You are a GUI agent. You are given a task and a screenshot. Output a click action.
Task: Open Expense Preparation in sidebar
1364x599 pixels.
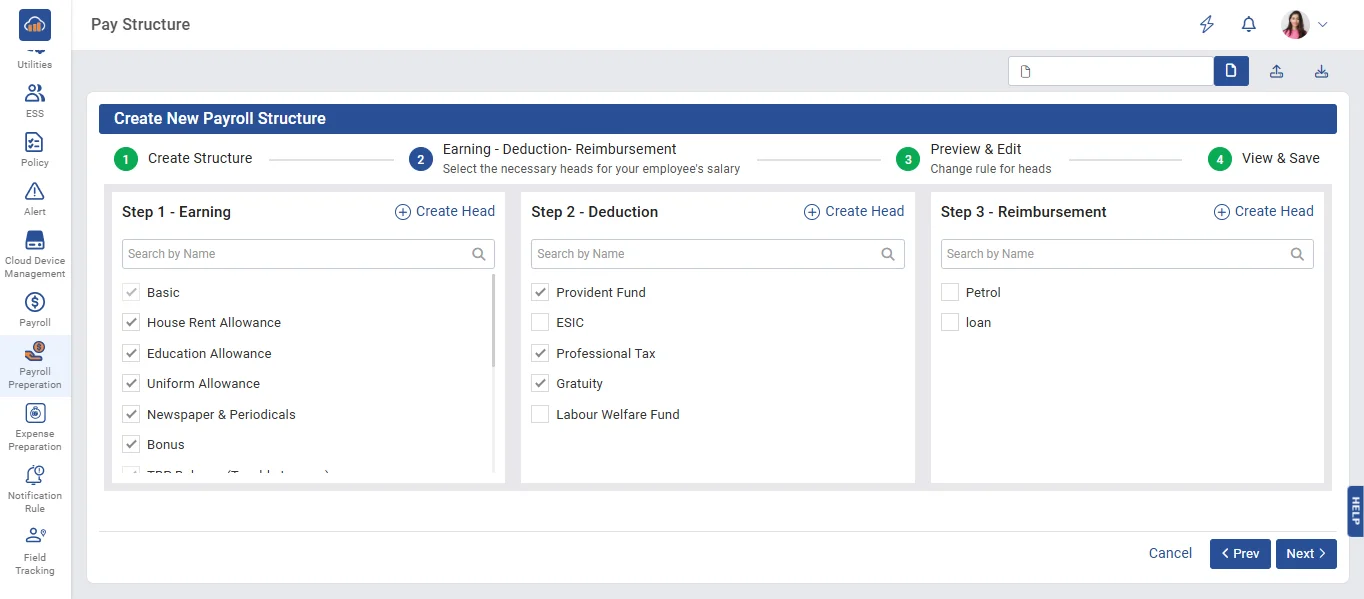(35, 426)
